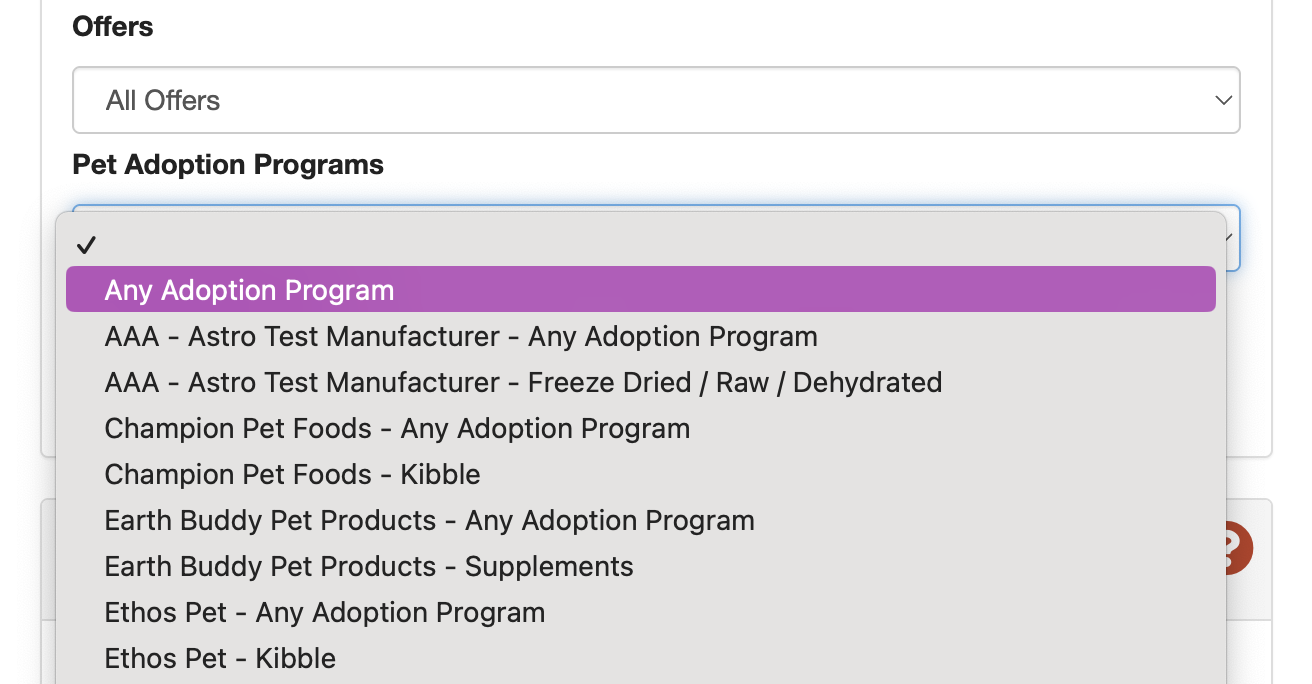Click the word Supplements in the Earth Buddy entry

click(x=549, y=566)
